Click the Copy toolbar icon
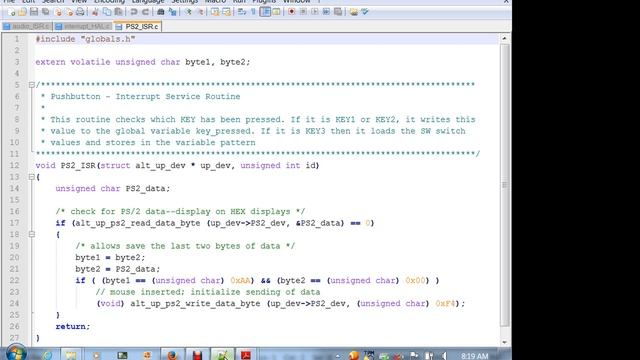The width and height of the screenshot is (640, 360). 107,12
